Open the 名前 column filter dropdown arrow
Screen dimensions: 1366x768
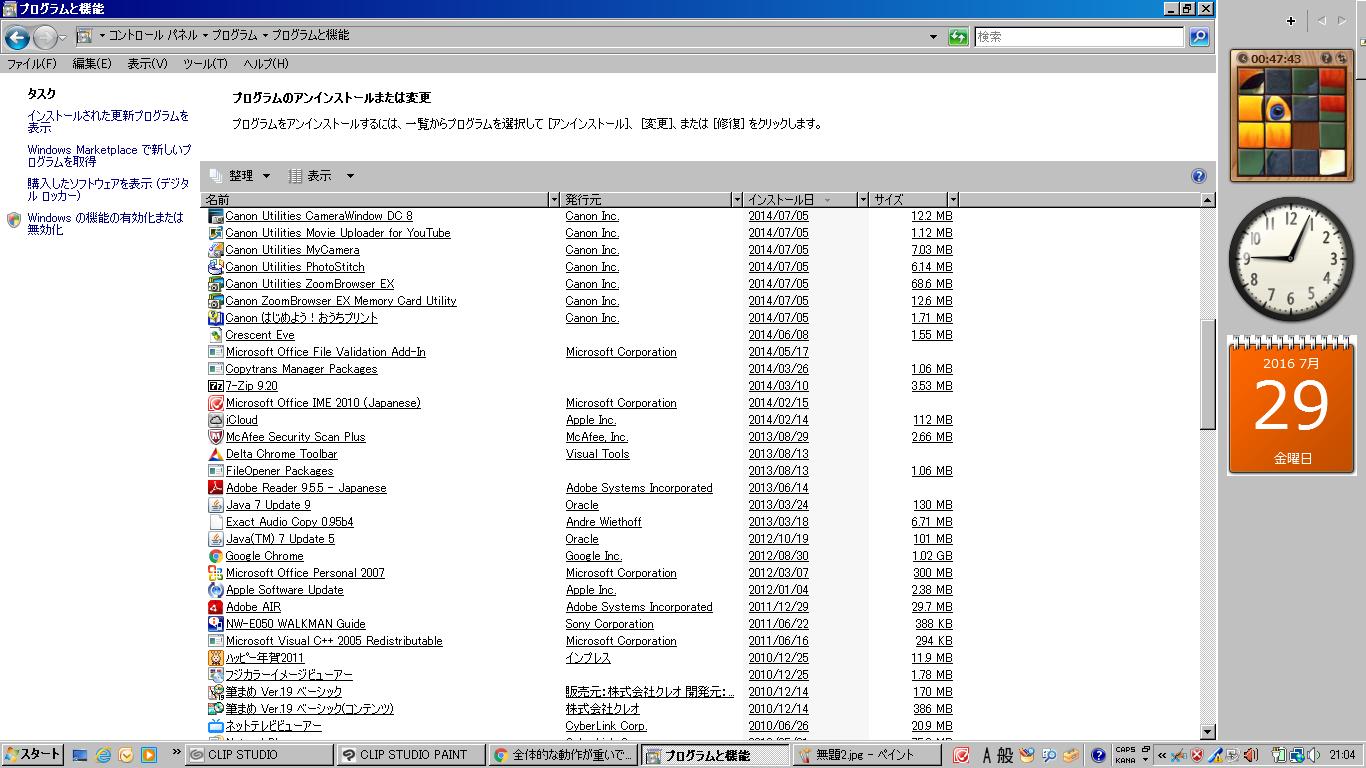point(554,200)
